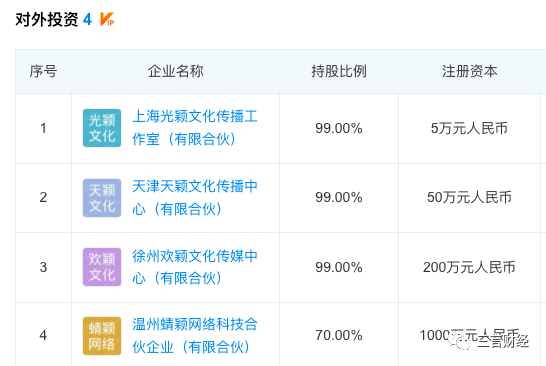Select row number 3 cell
This screenshot has width=546, height=366.
click(43, 267)
